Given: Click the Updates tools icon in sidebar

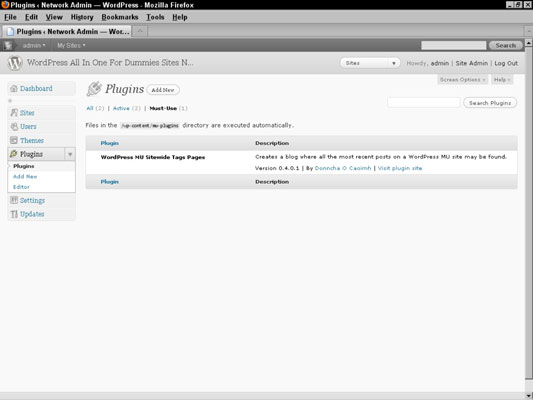Looking at the screenshot, I should (14, 214).
